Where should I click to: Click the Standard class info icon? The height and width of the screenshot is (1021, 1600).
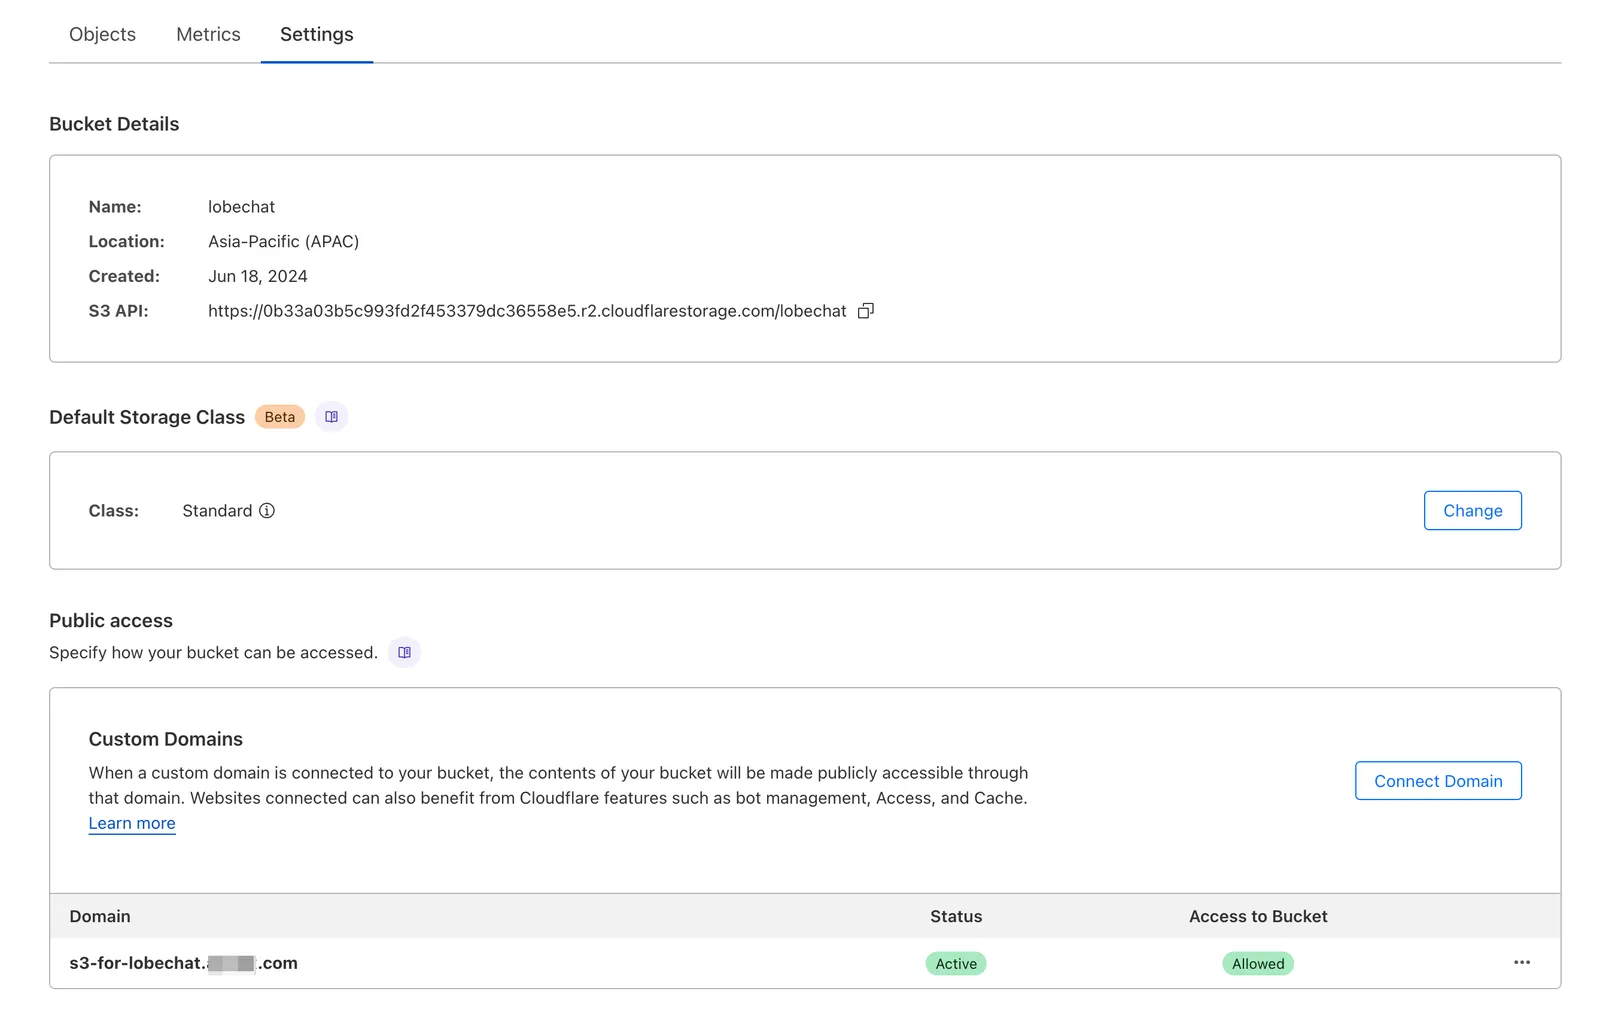[267, 511]
